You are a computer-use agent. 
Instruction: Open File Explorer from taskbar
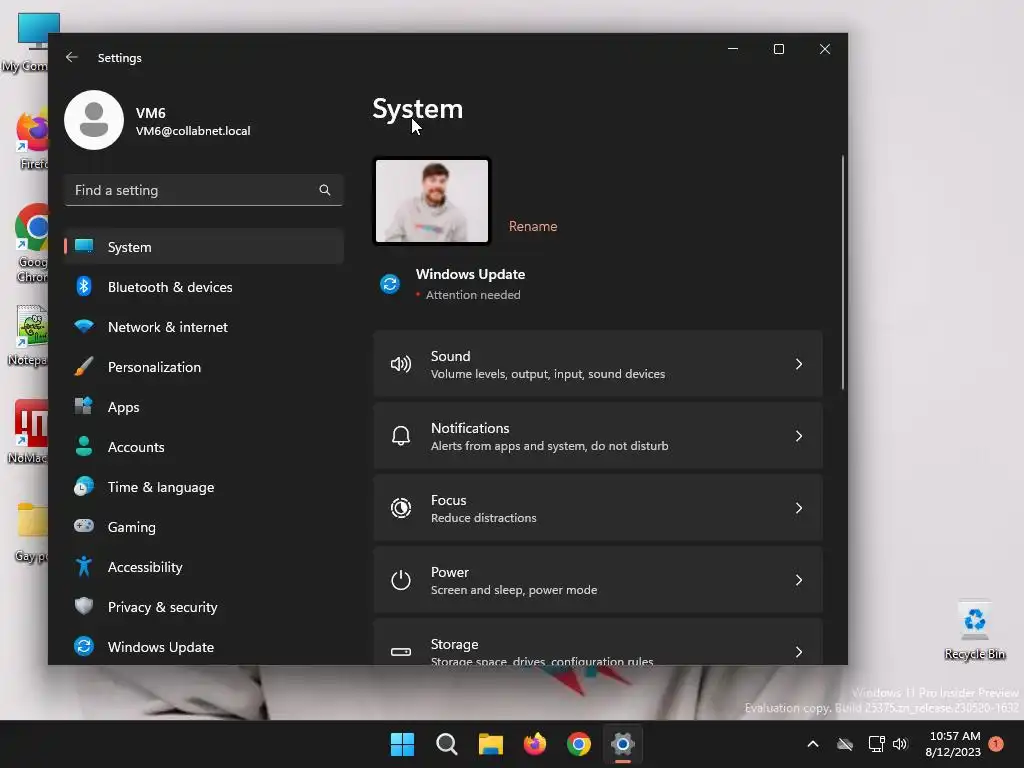click(x=490, y=744)
